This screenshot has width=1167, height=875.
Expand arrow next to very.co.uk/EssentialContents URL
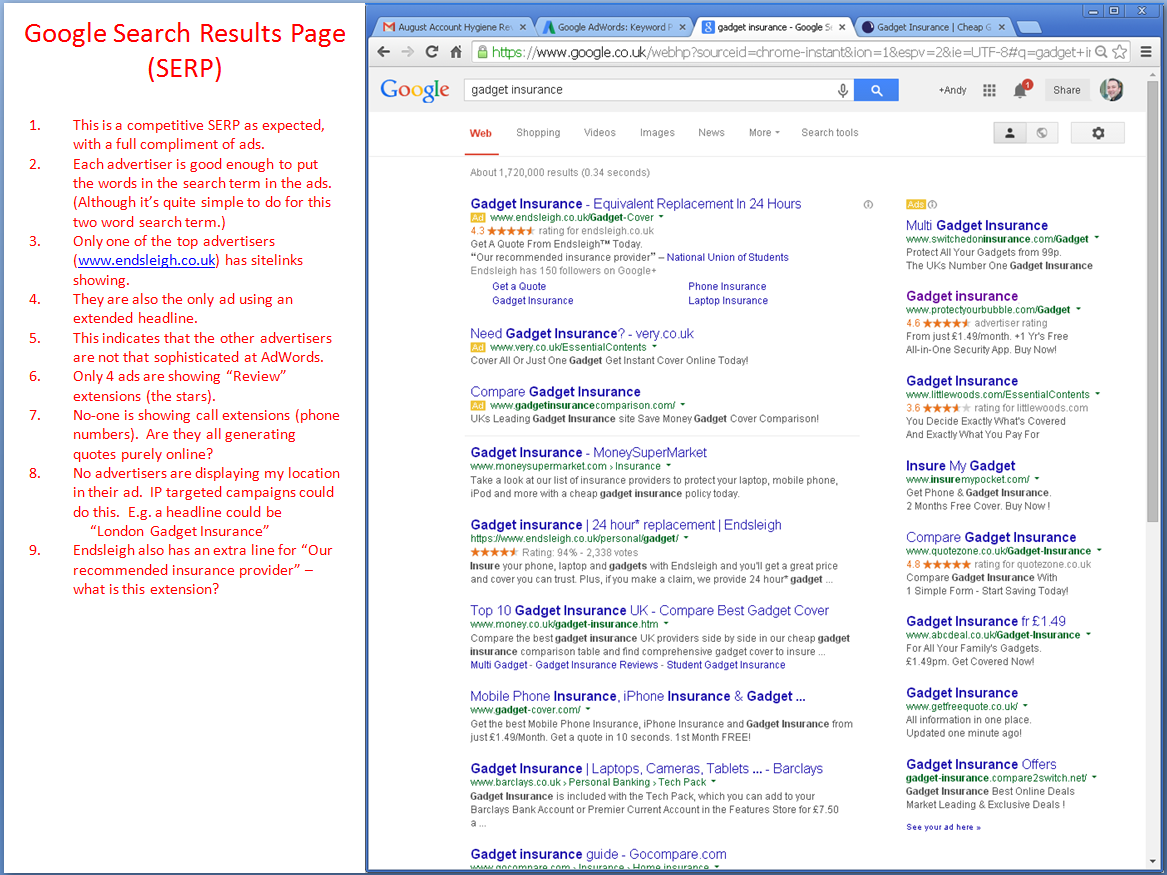pyautogui.click(x=654, y=347)
